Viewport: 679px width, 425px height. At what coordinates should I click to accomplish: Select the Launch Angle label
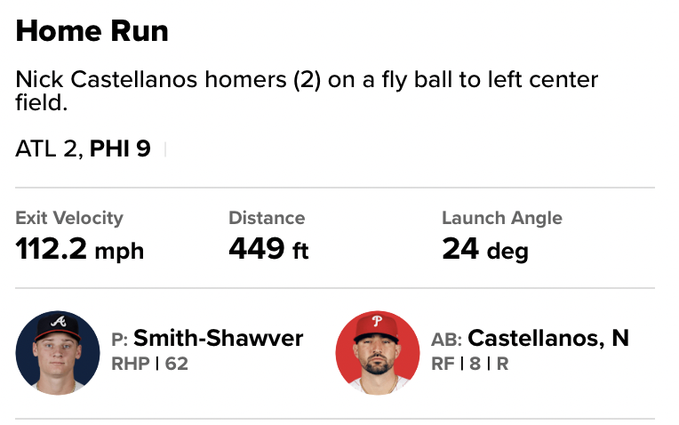502,217
